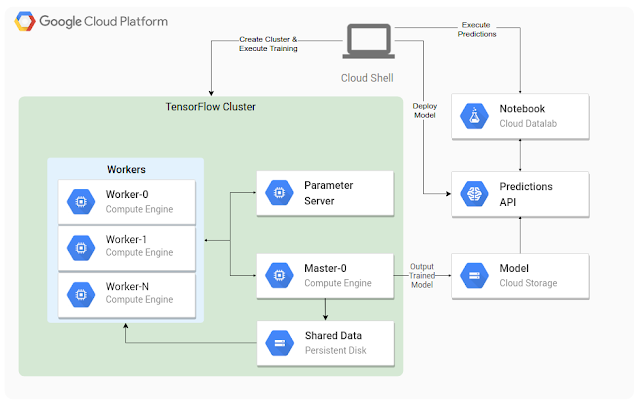640x406 pixels.
Task: Click the Cloud Shell laptop icon
Action: tap(369, 41)
